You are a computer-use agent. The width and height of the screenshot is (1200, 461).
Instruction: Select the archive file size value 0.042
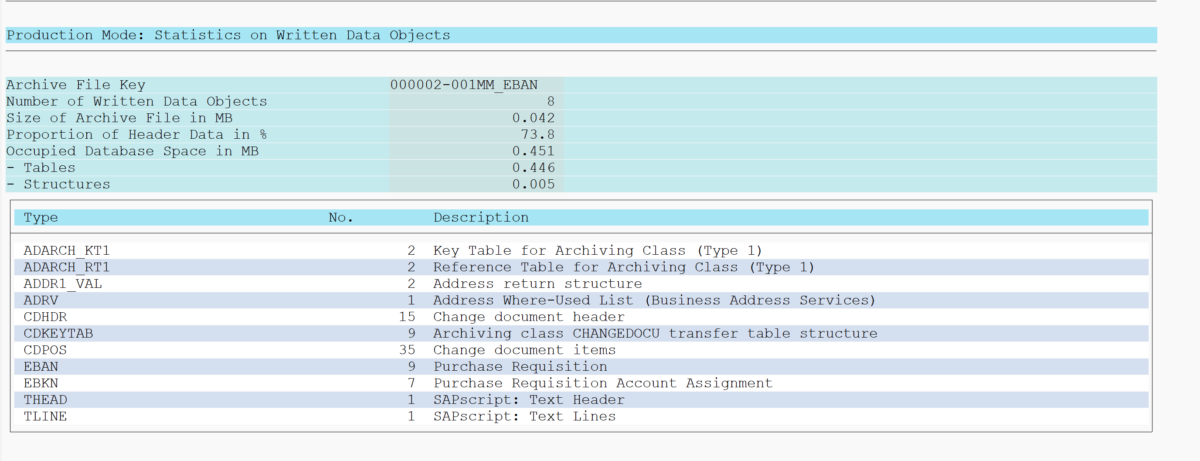533,118
